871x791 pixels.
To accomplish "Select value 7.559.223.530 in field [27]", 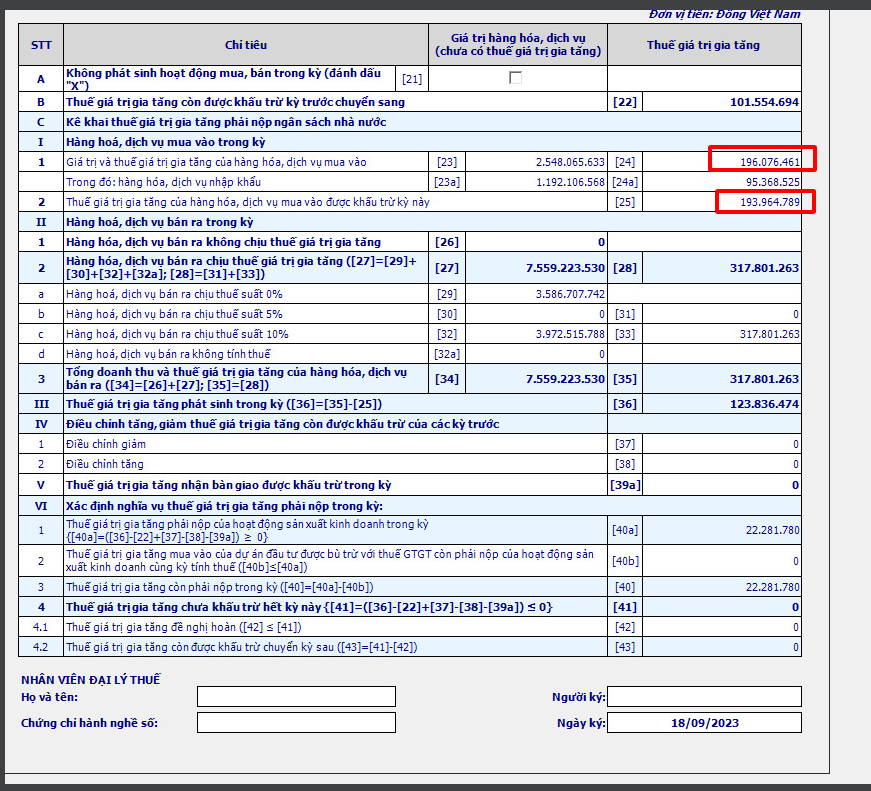I will [565, 268].
